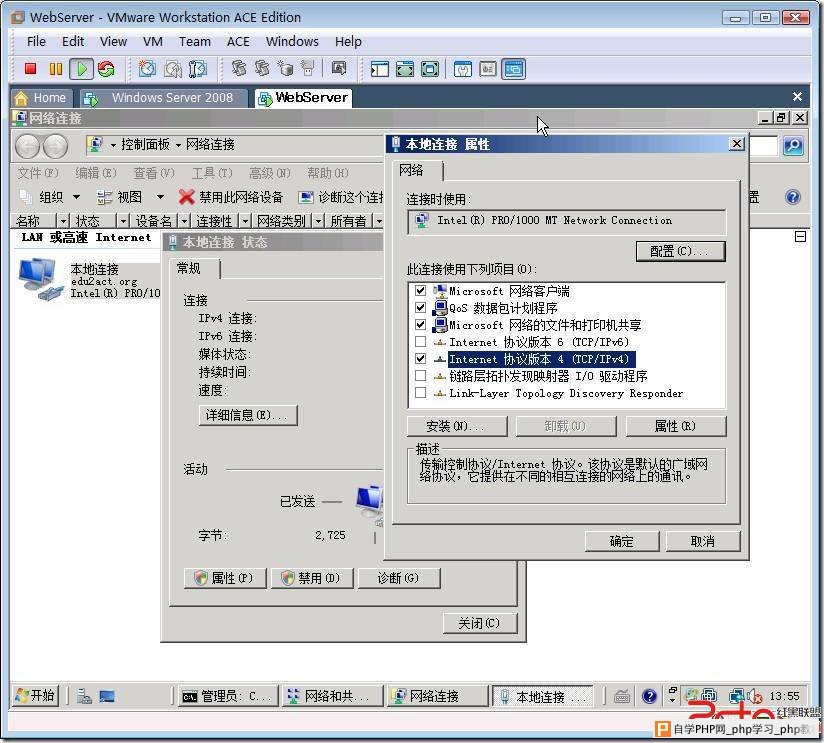Open the help icon in the system tray
This screenshot has height=743, width=824.
pyautogui.click(x=649, y=696)
